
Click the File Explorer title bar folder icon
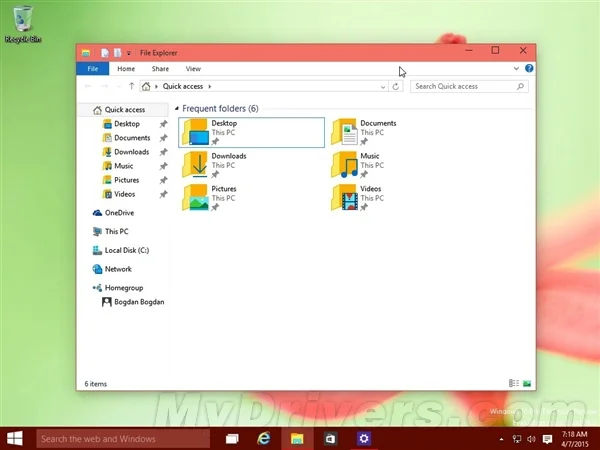[85, 53]
